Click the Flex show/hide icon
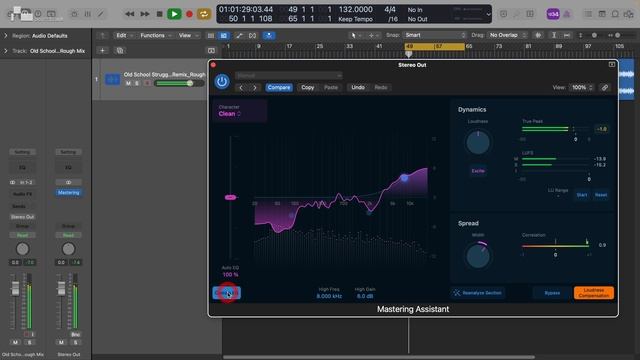The height and width of the screenshot is (360, 640). click(252, 36)
